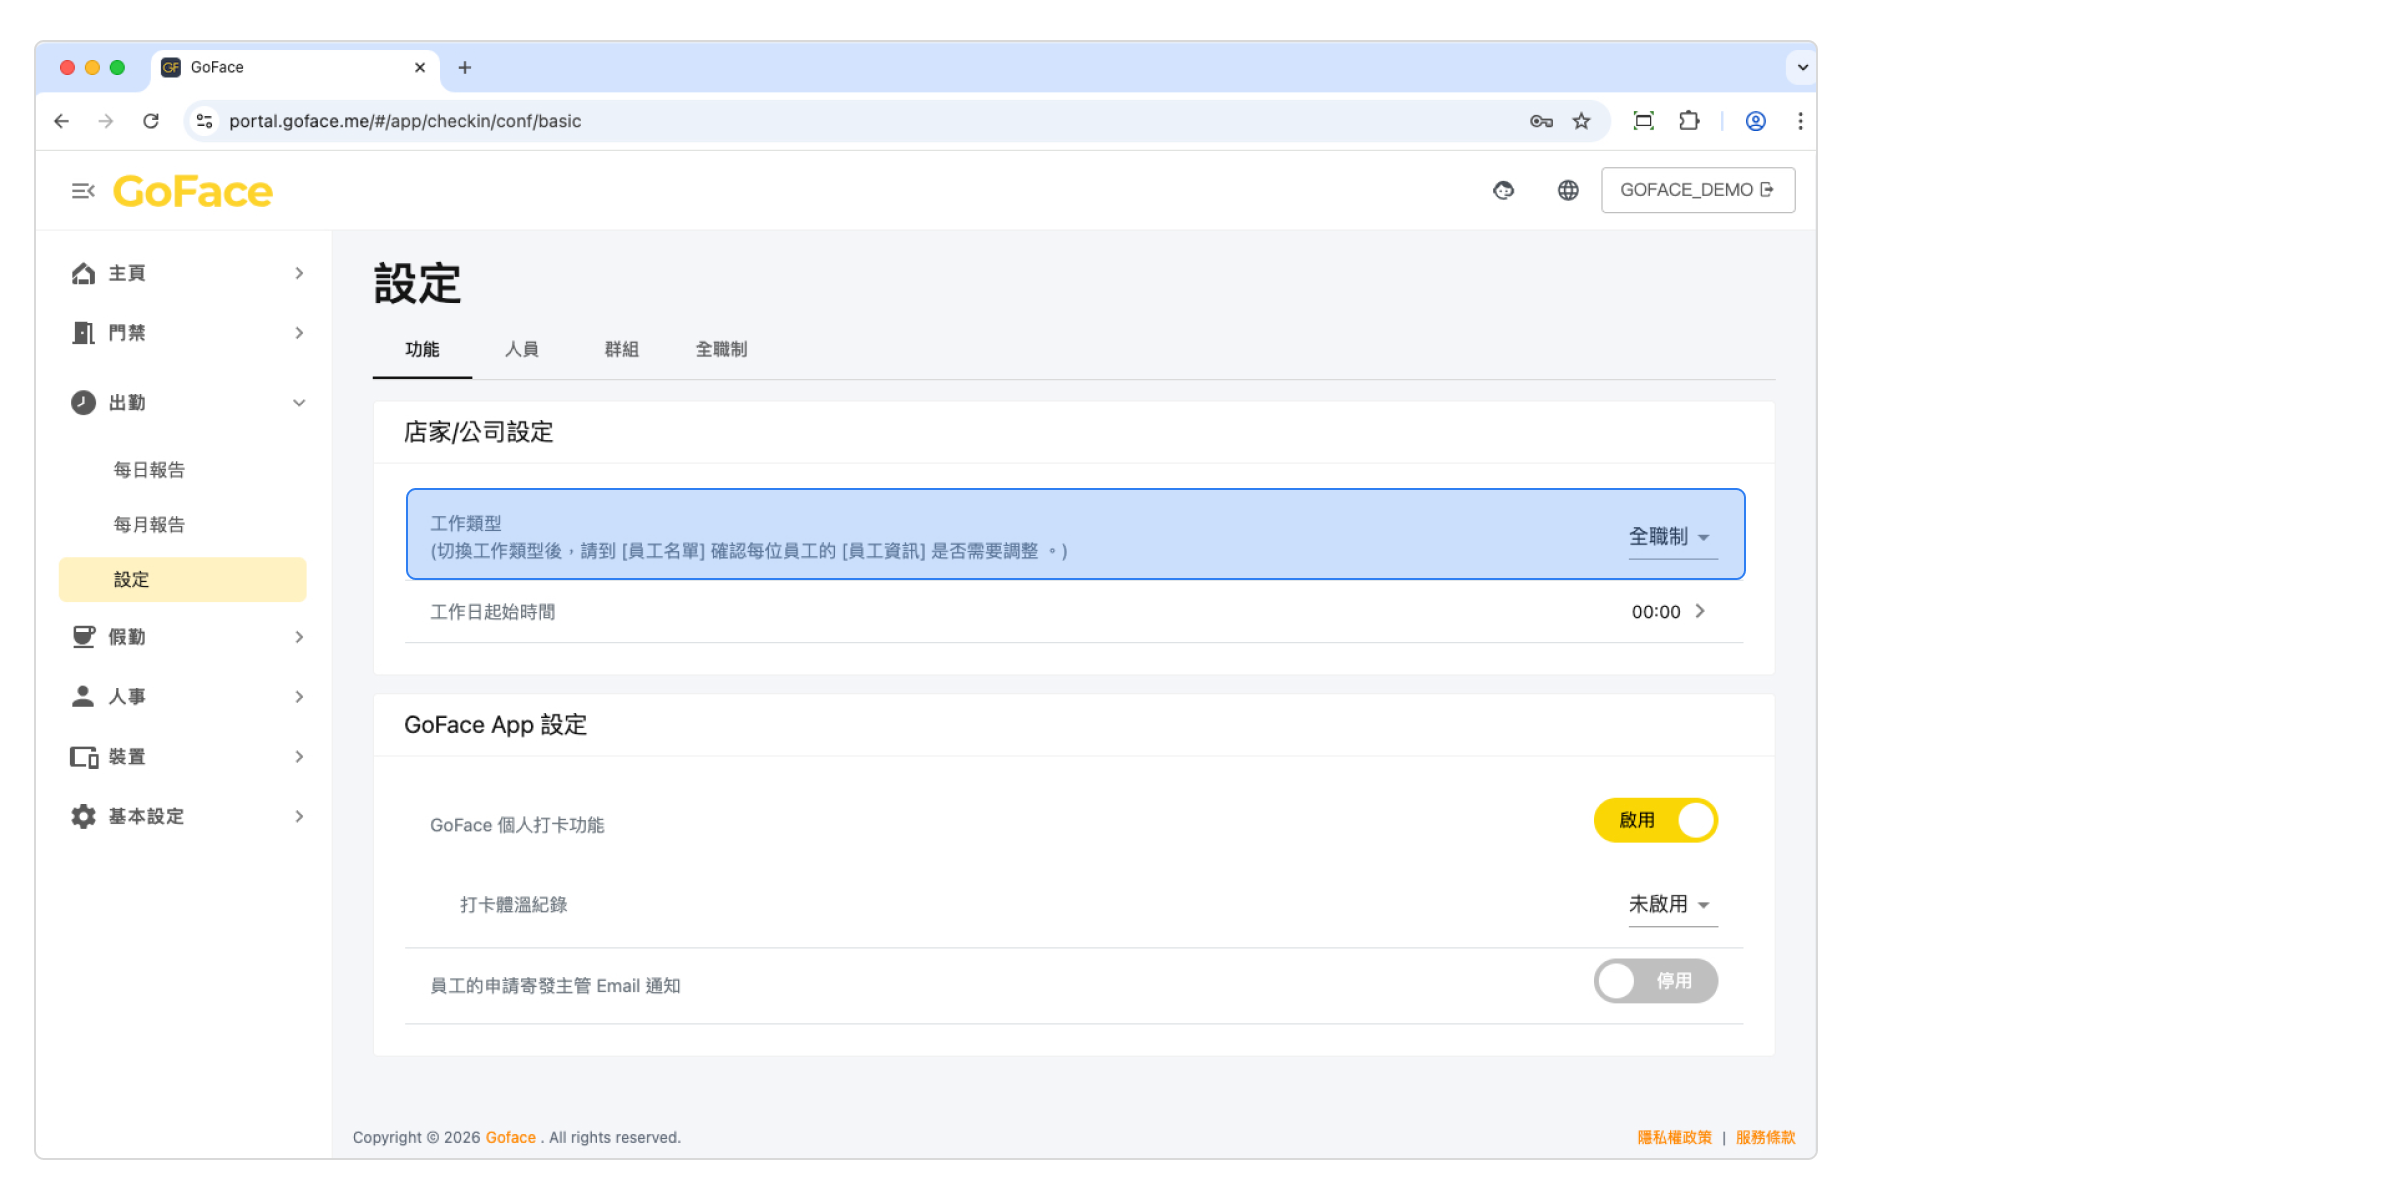Collapse the 出勤 menu chevron
This screenshot has width=2400, height=1200.
click(299, 403)
